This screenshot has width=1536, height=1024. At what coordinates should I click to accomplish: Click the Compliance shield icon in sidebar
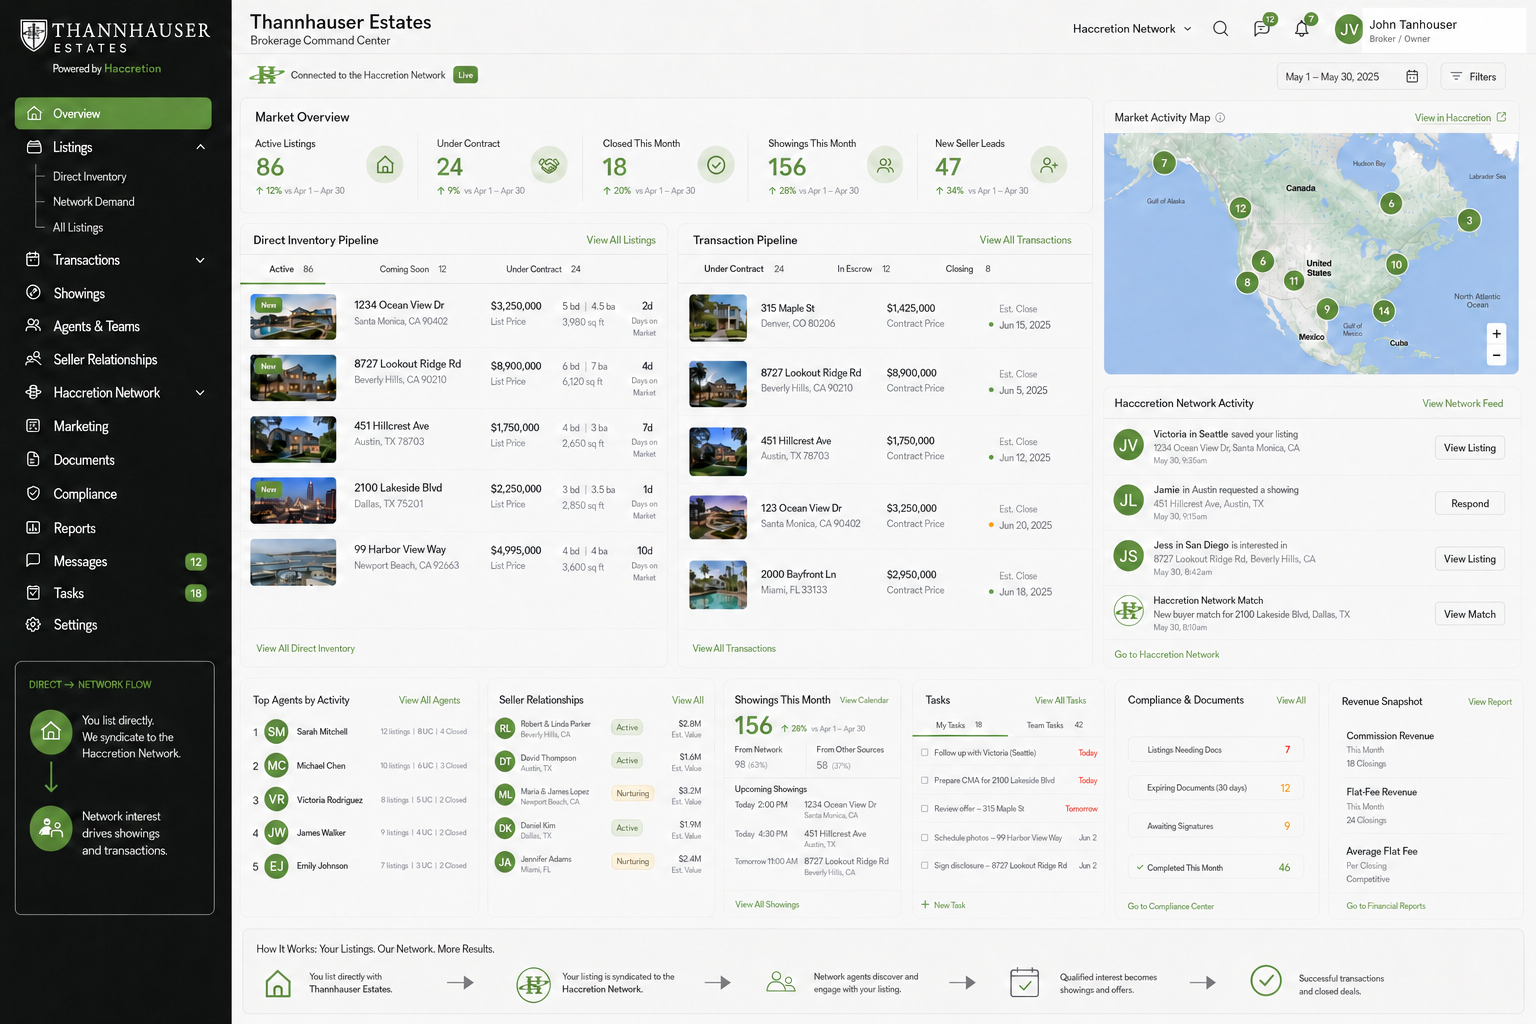pyautogui.click(x=34, y=494)
